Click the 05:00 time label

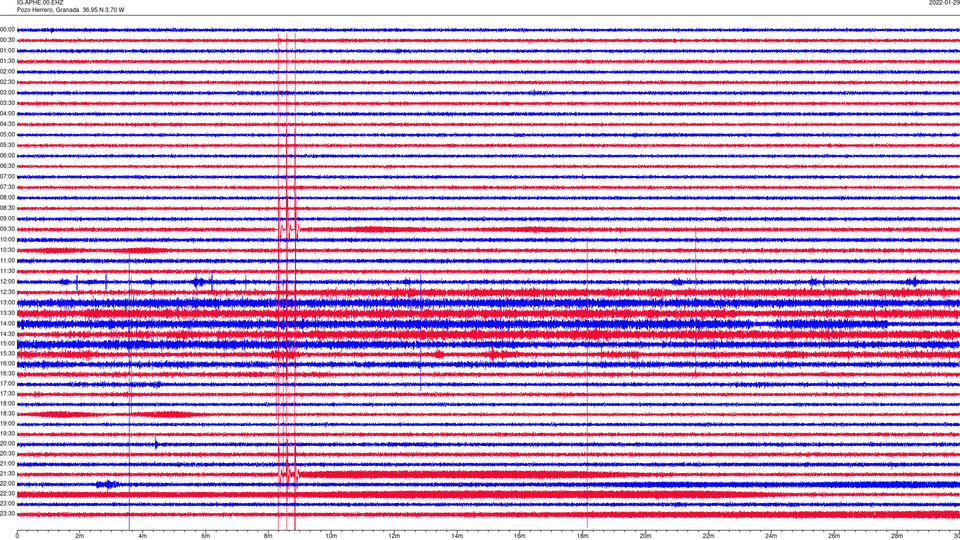(8, 135)
